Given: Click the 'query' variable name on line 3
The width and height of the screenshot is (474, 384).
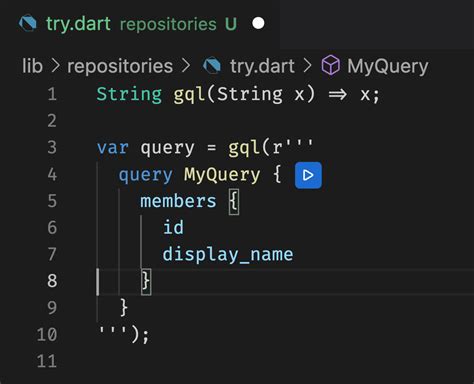Looking at the screenshot, I should coord(167,149).
